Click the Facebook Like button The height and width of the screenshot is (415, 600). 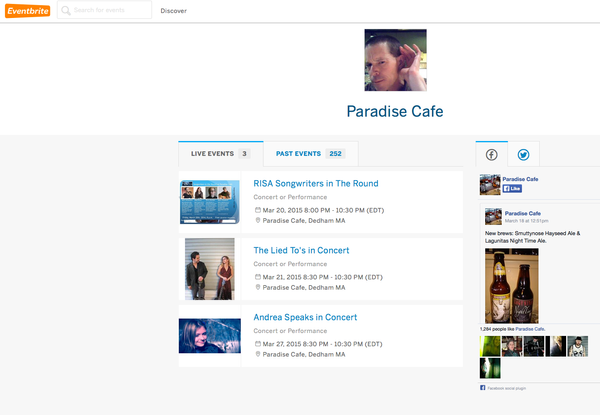[x=512, y=189]
